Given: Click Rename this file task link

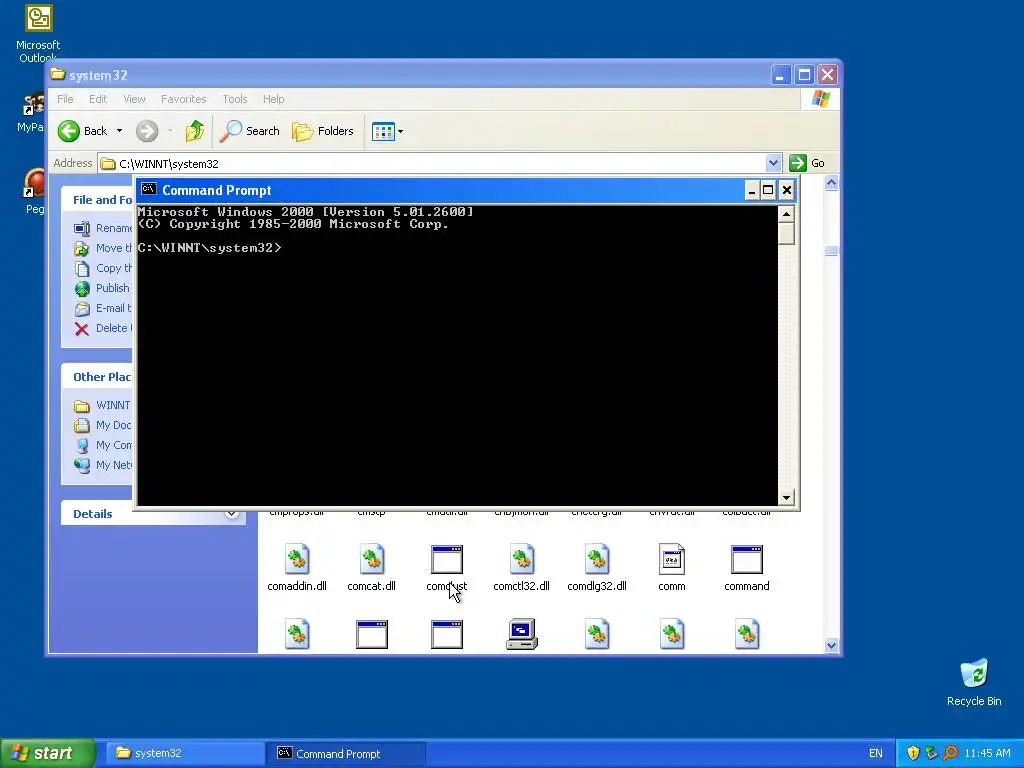Looking at the screenshot, I should [x=103, y=228].
